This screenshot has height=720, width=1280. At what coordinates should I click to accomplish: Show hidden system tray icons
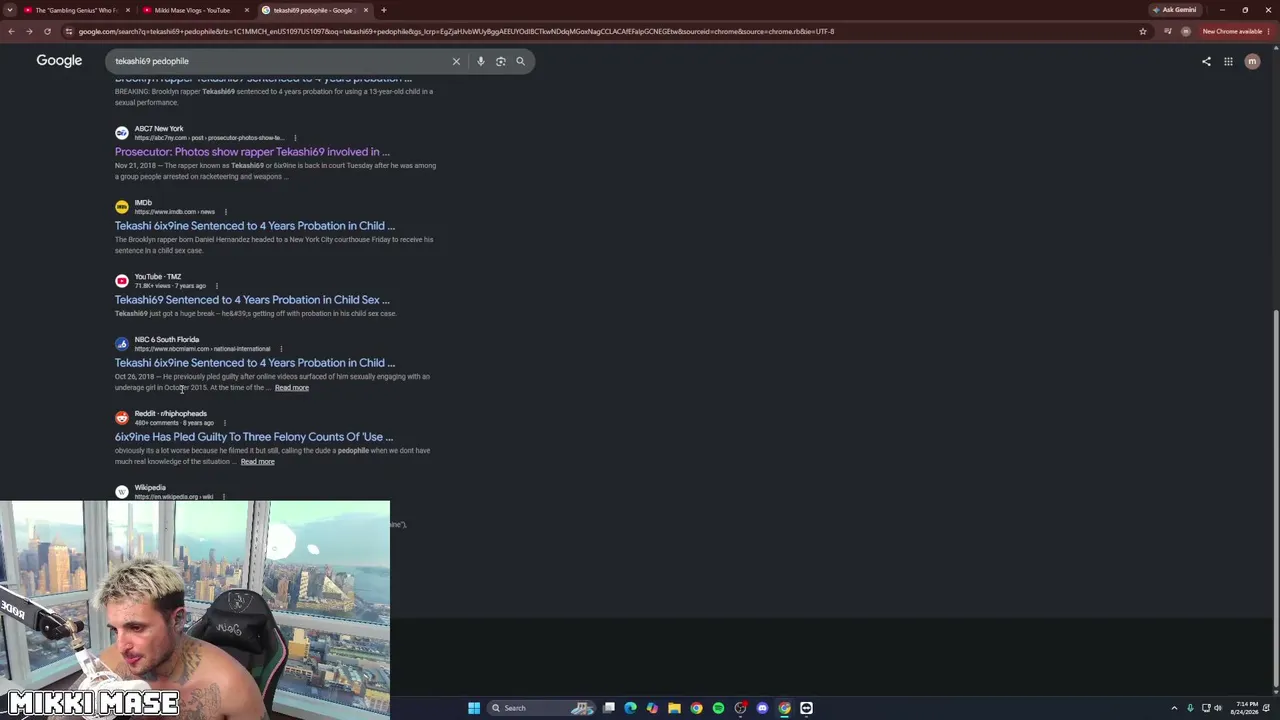[x=1175, y=708]
